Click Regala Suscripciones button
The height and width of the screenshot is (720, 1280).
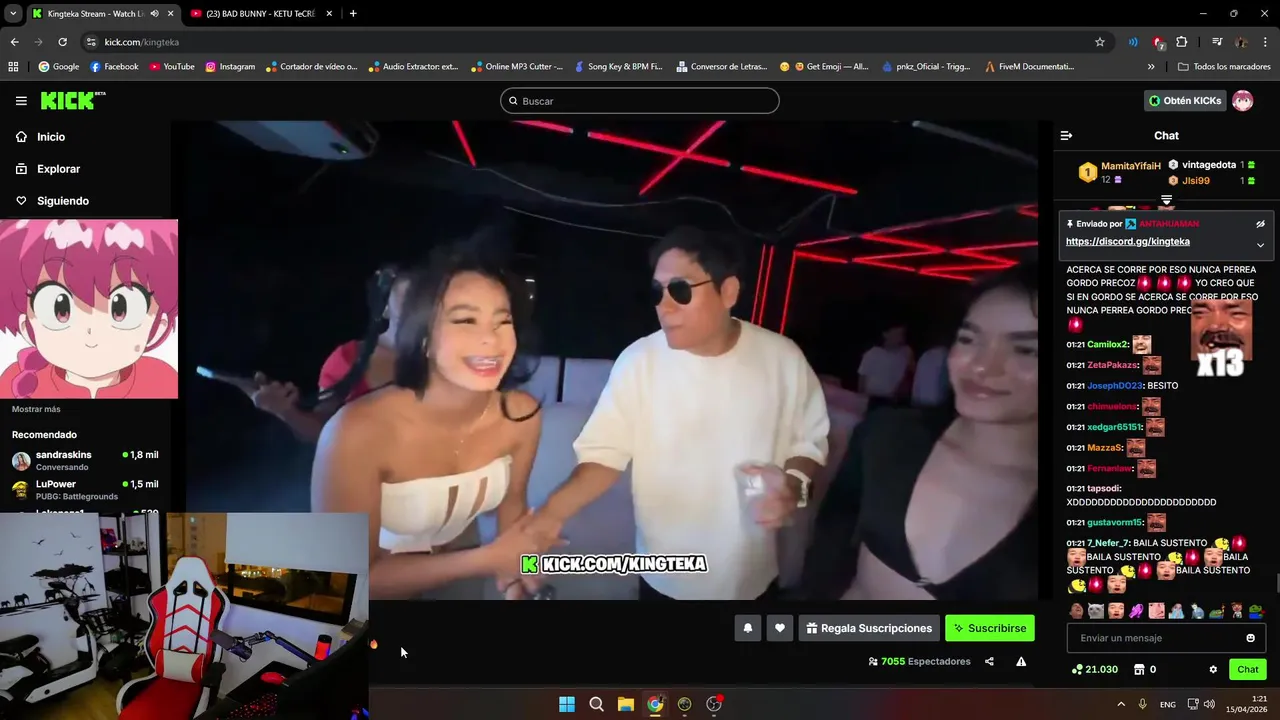tap(869, 628)
